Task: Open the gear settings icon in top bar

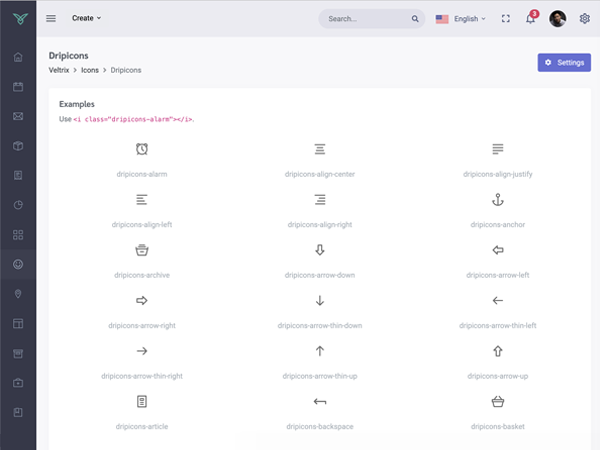Action: coord(585,18)
